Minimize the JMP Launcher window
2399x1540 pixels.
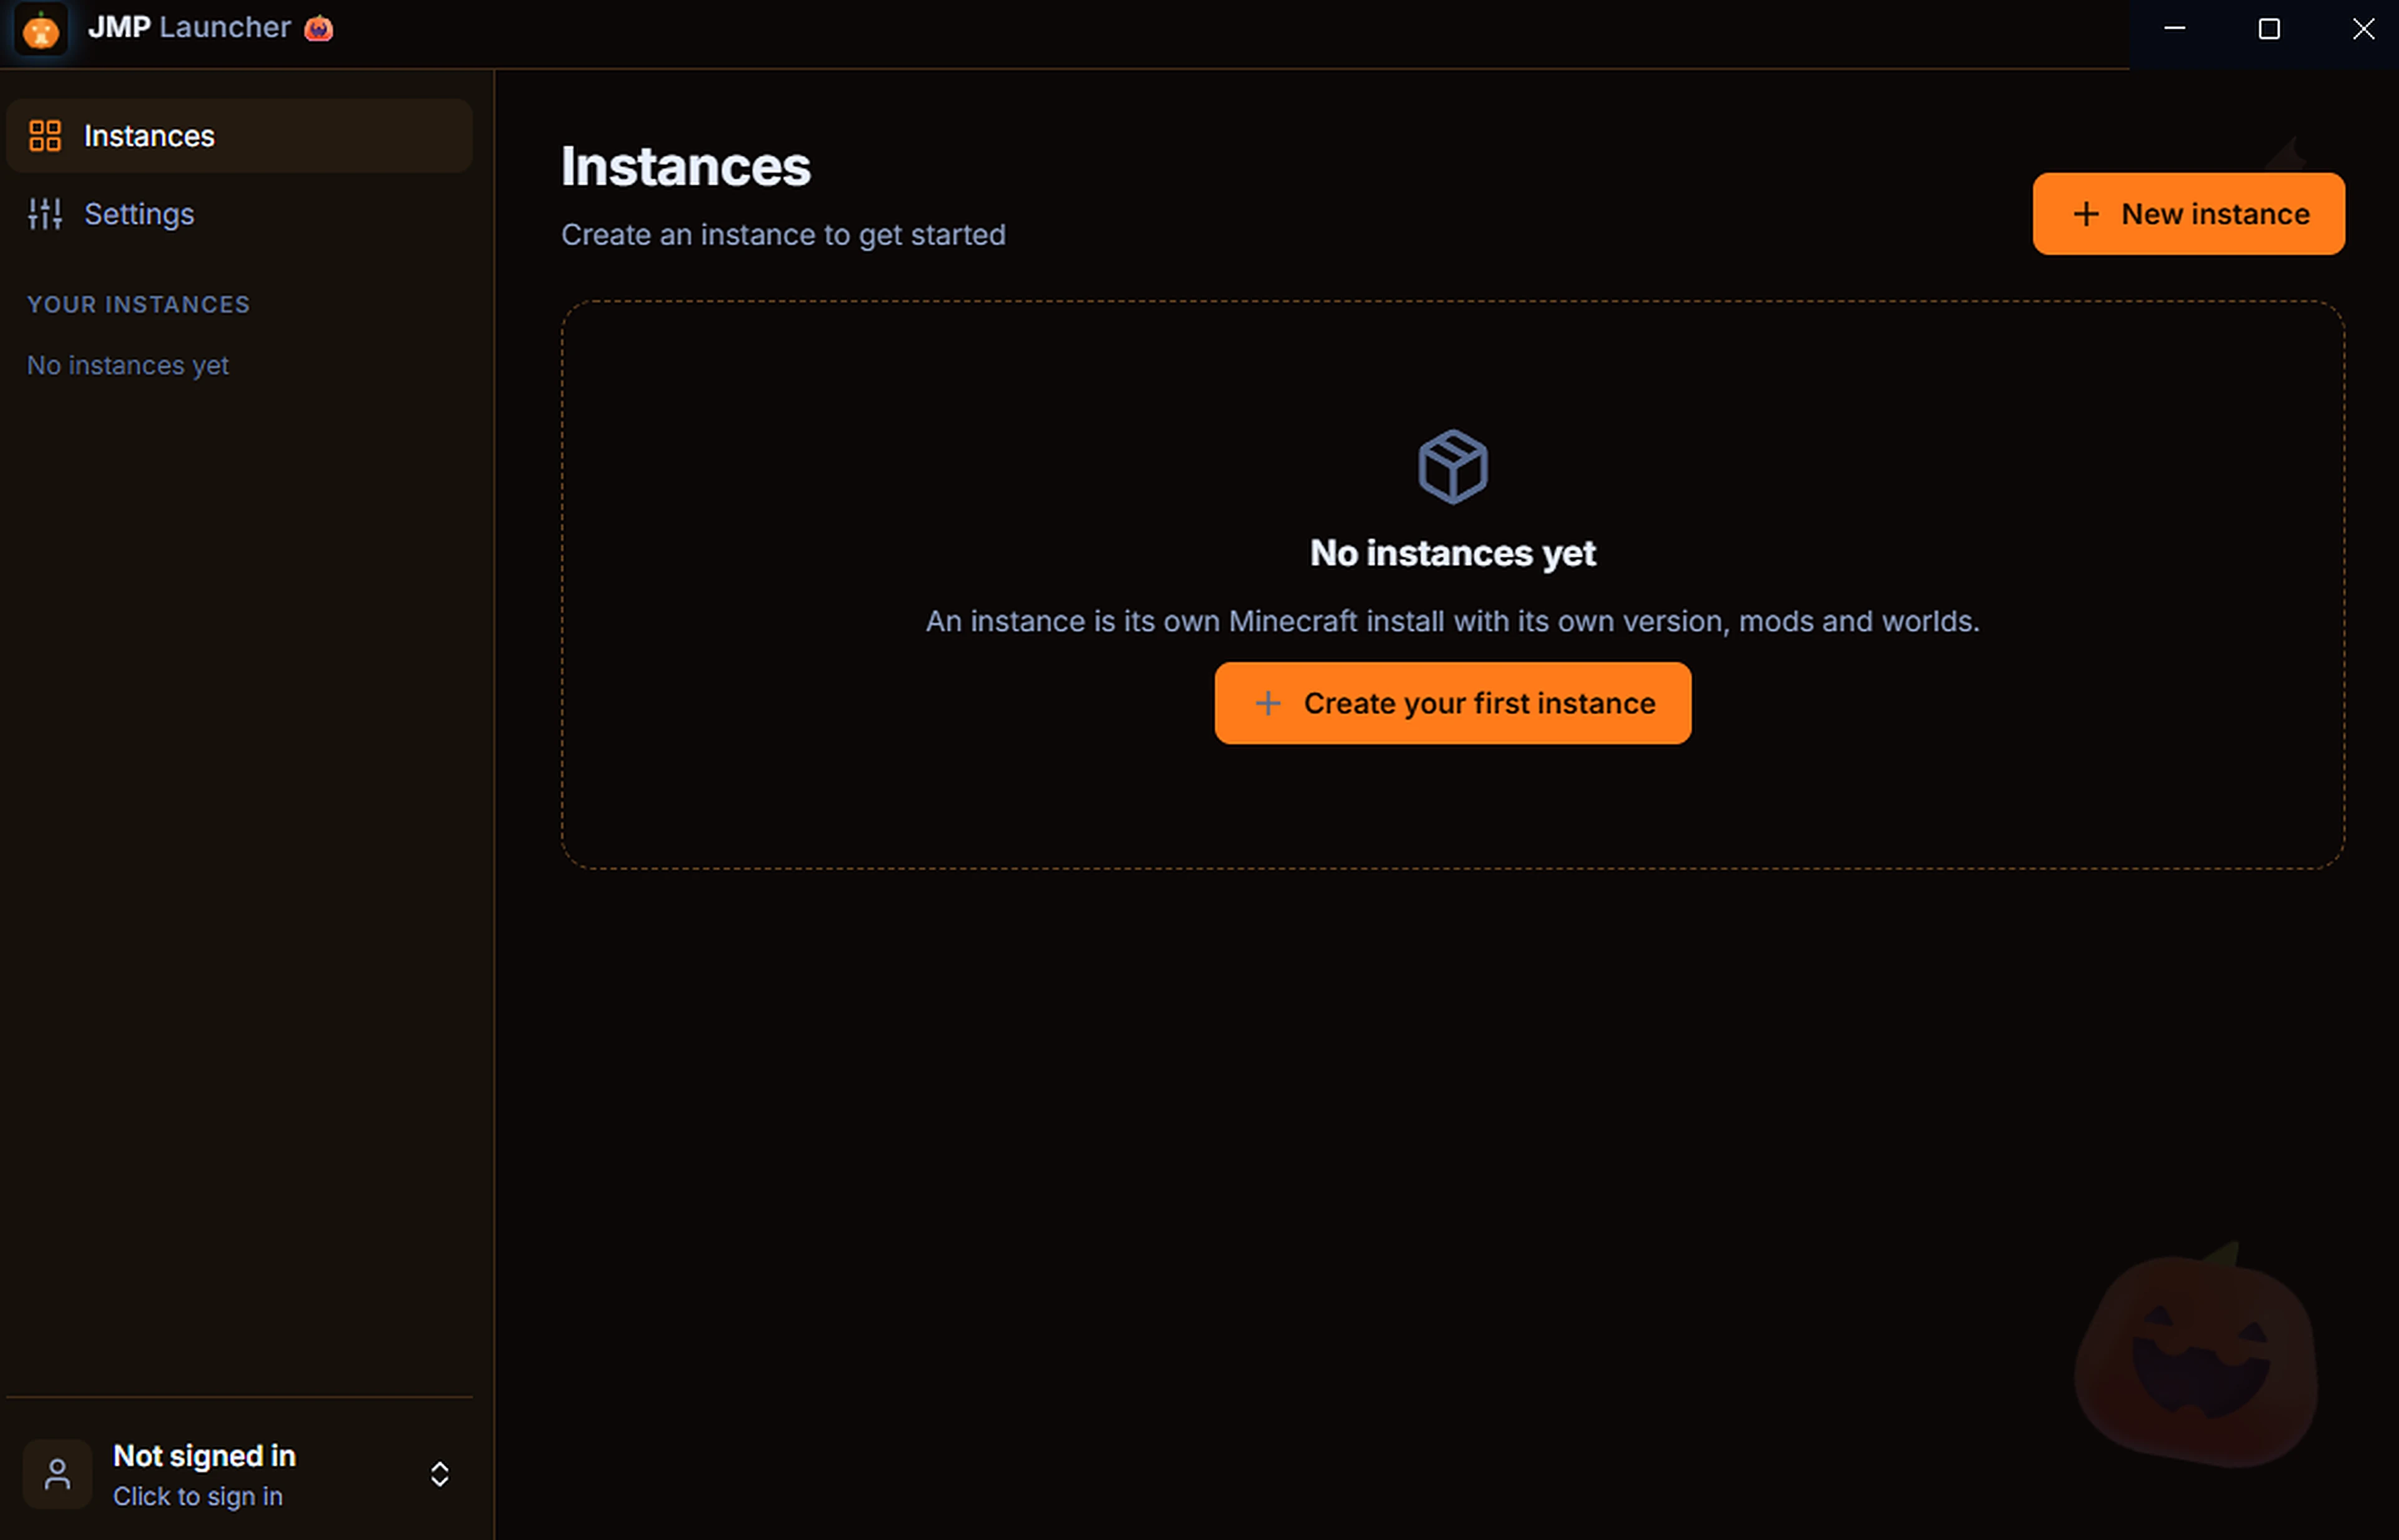[2174, 29]
